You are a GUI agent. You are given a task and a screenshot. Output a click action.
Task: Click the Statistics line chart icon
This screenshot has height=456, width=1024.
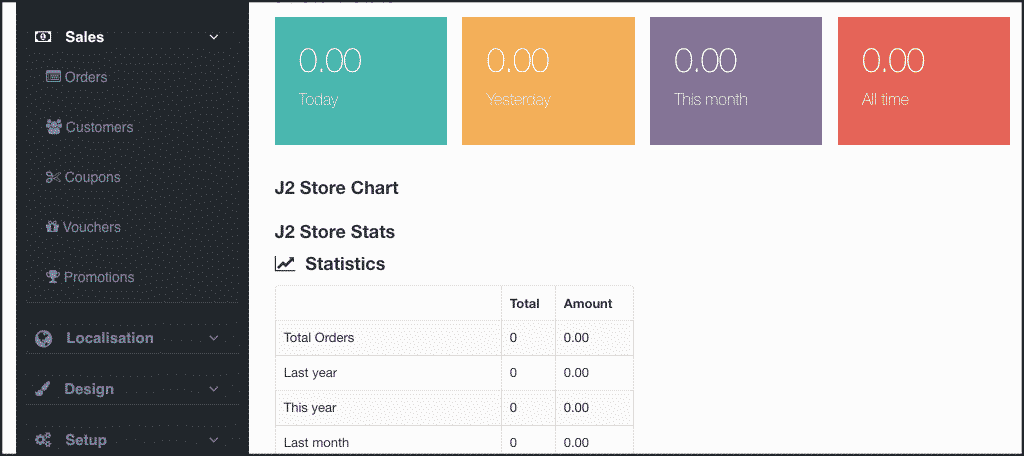click(285, 264)
